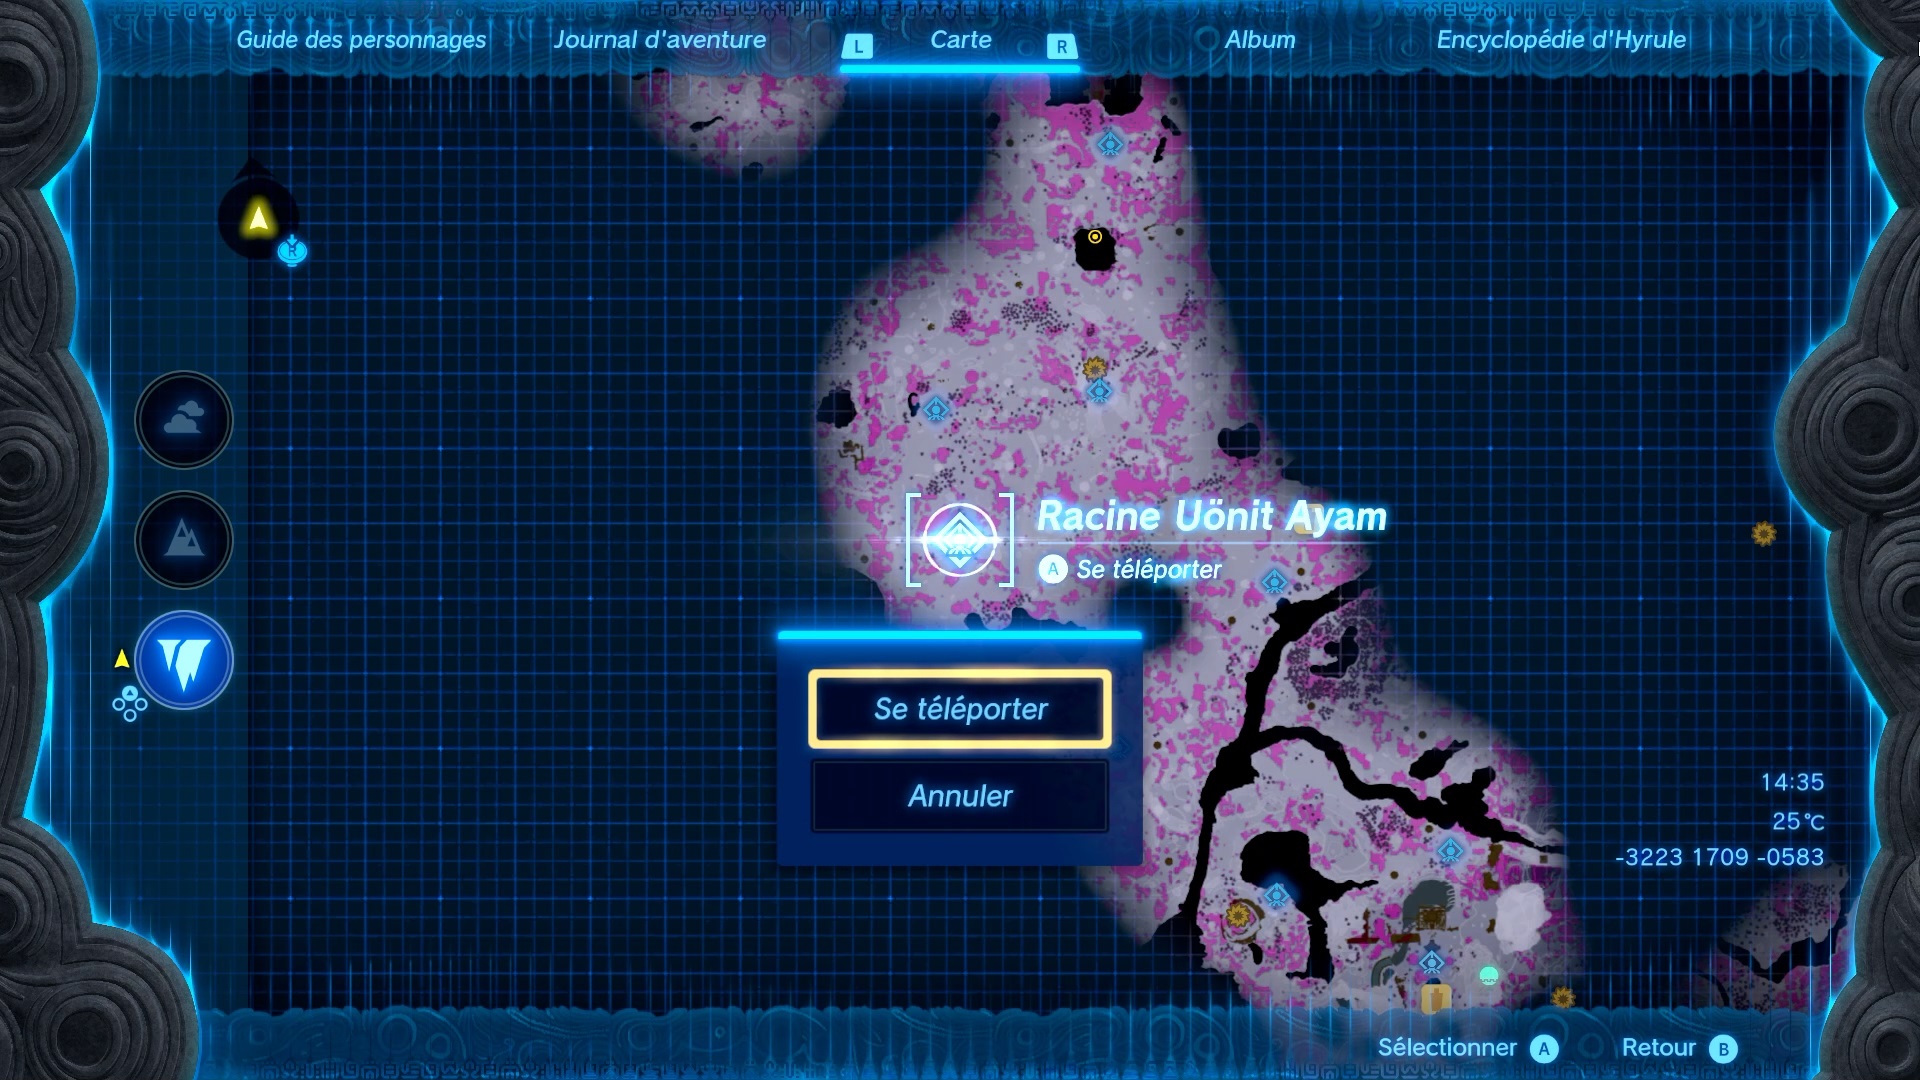Click the R shoulder button icon
The image size is (1920, 1080).
click(1062, 46)
